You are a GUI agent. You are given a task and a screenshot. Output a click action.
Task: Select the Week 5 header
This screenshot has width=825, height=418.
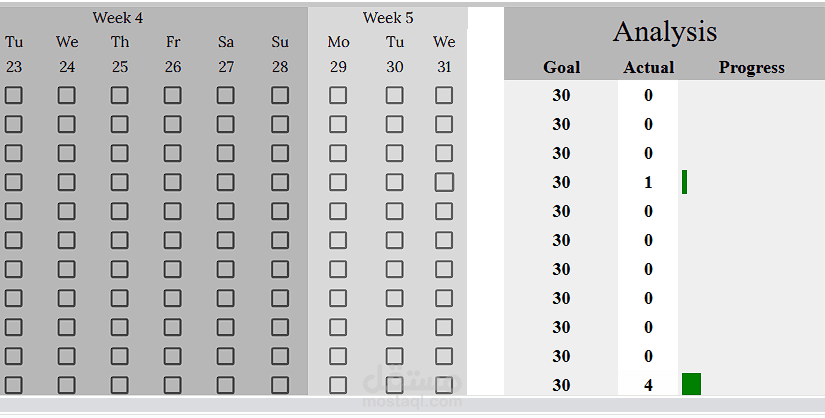[x=388, y=18]
